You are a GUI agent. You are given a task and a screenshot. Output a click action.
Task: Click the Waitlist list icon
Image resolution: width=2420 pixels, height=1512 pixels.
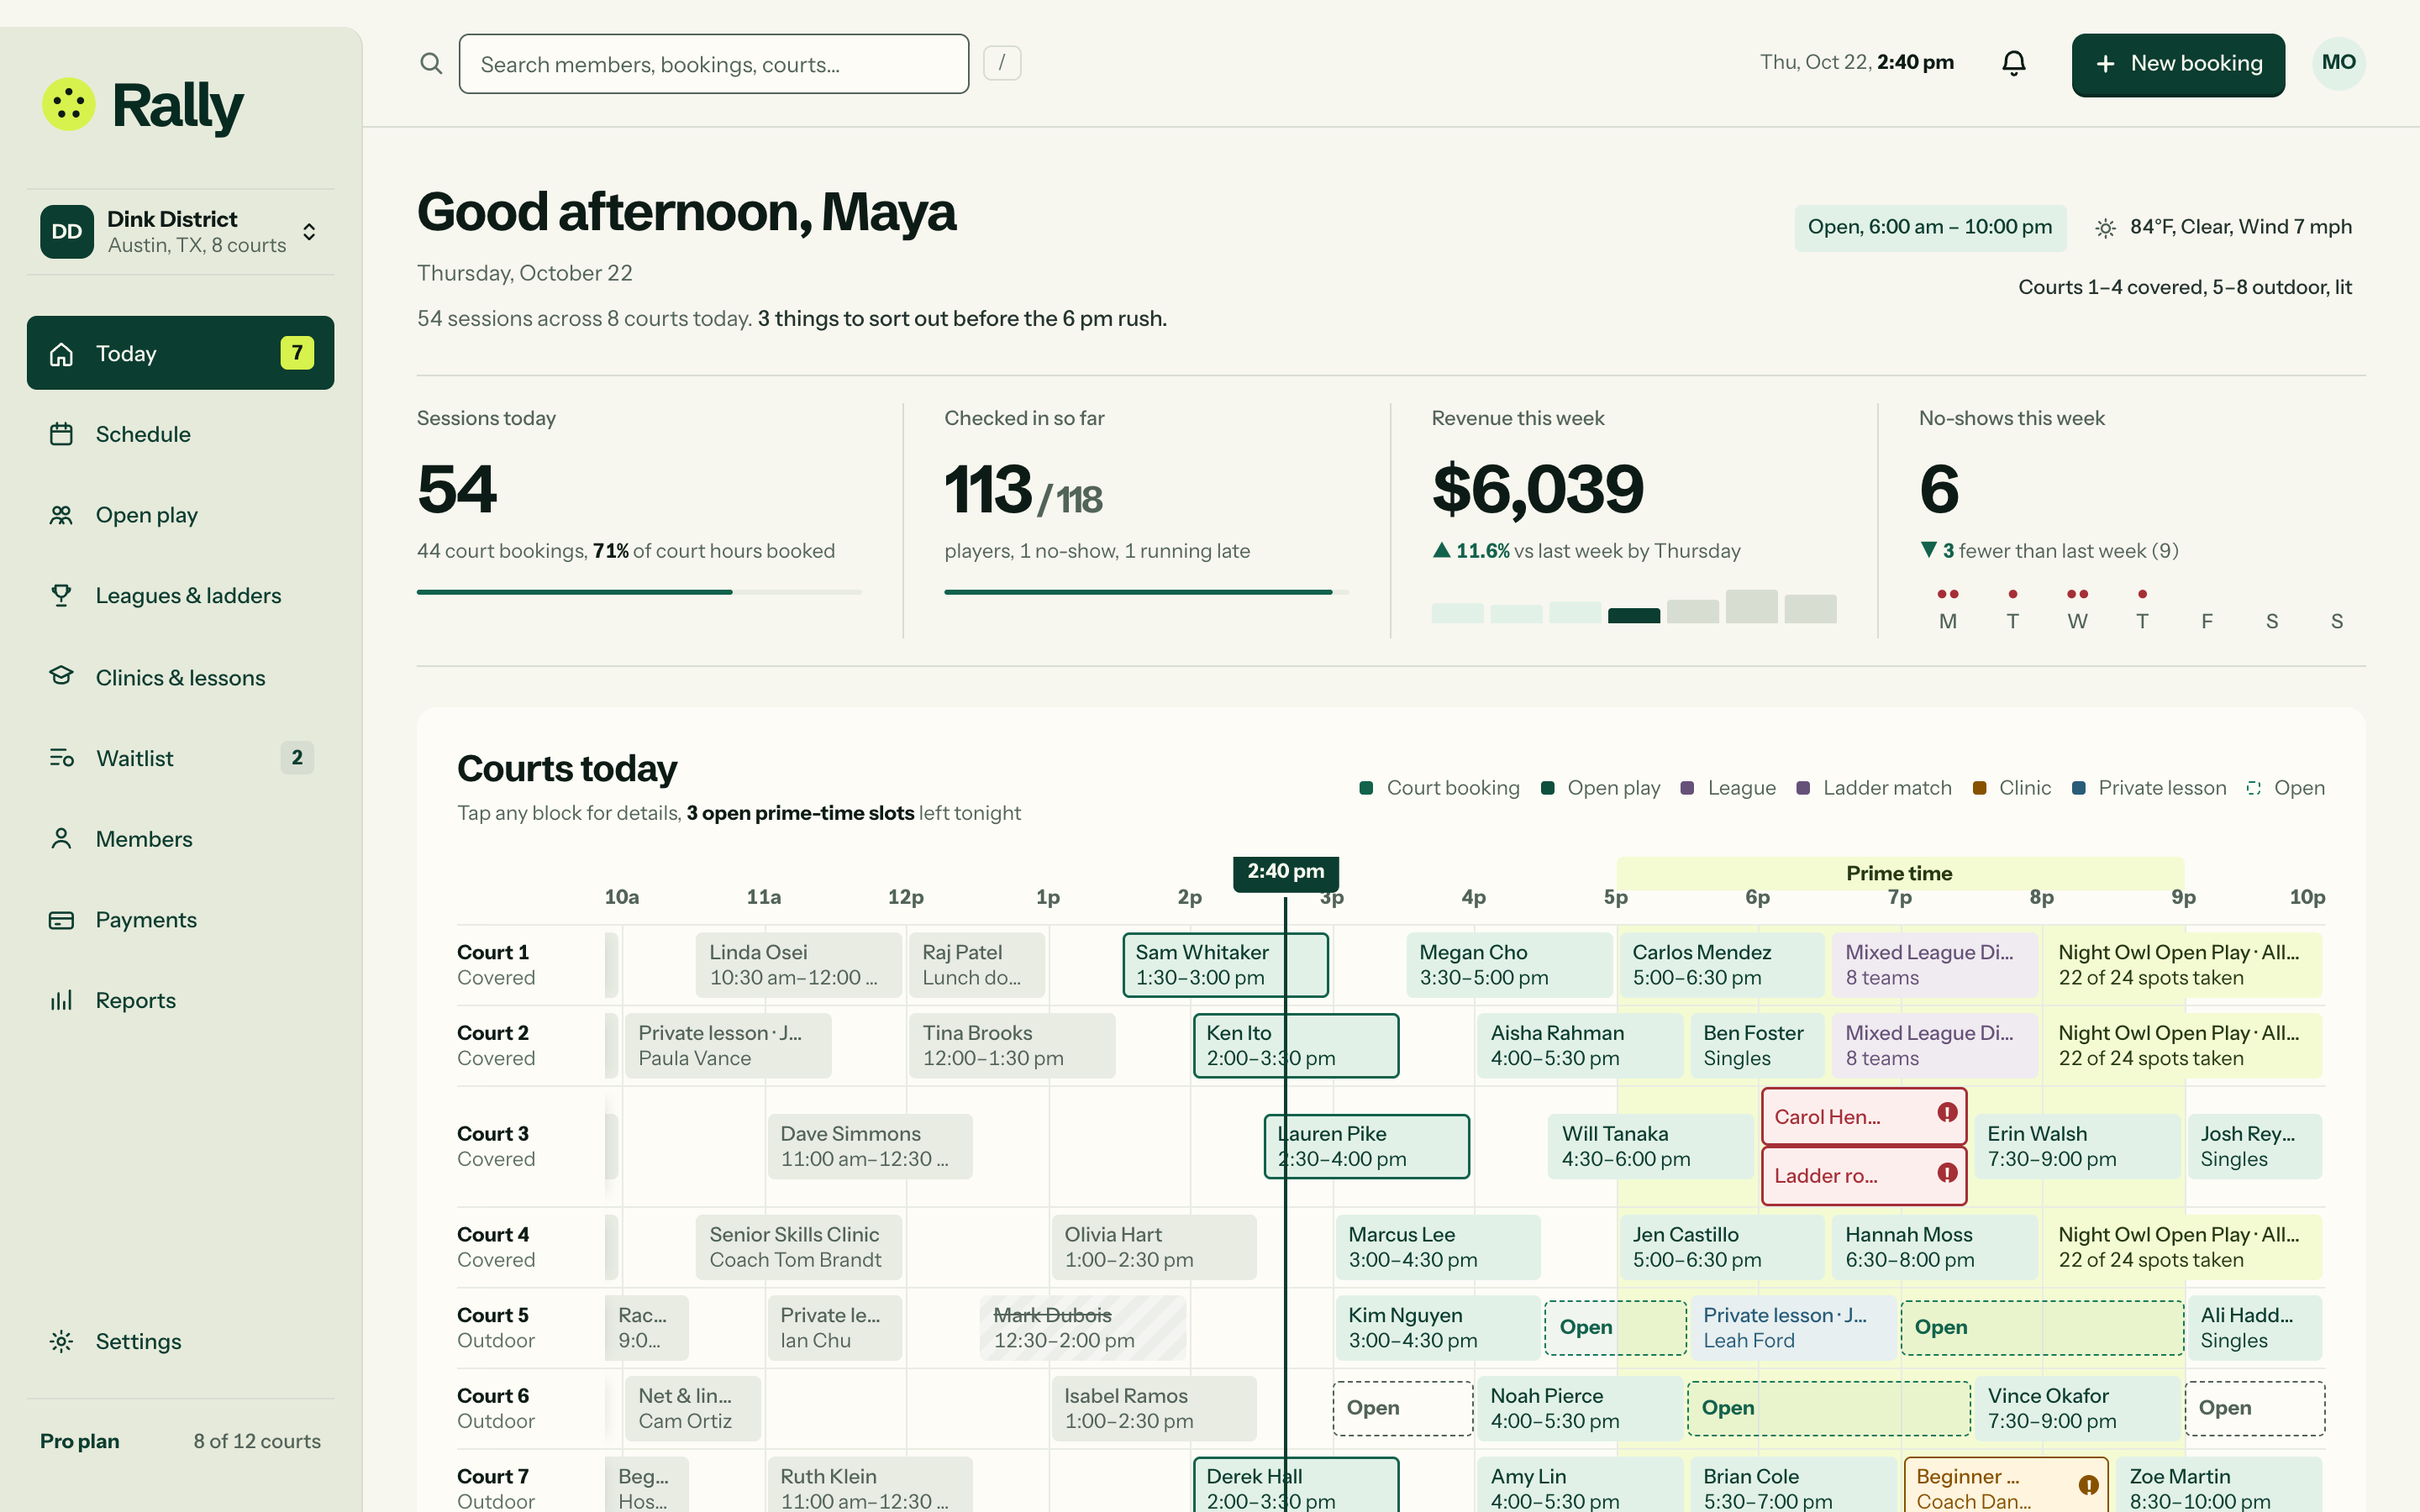click(61, 758)
